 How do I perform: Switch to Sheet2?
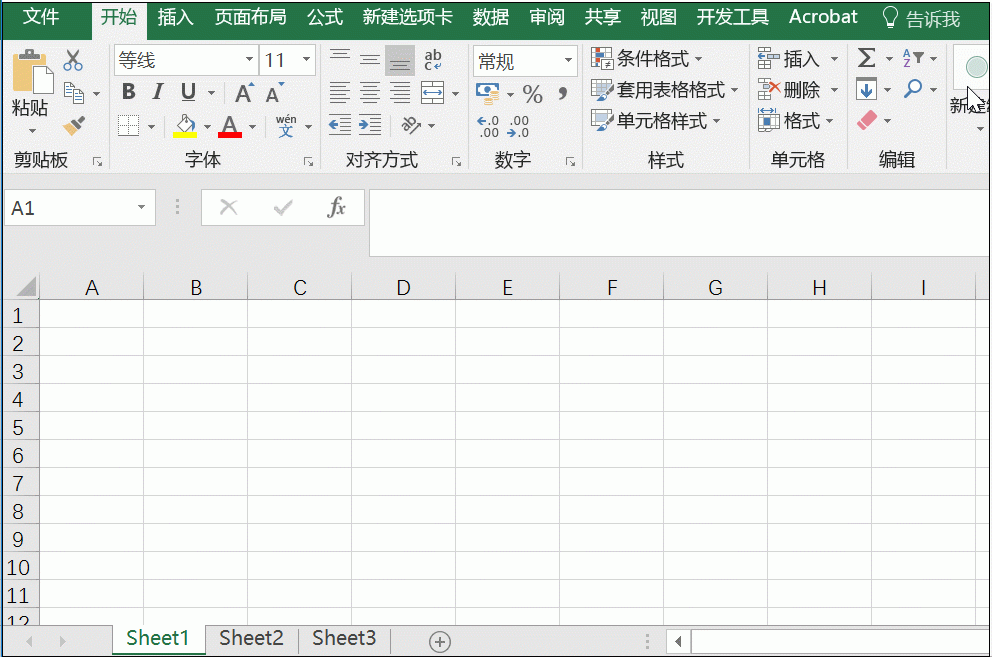click(250, 638)
